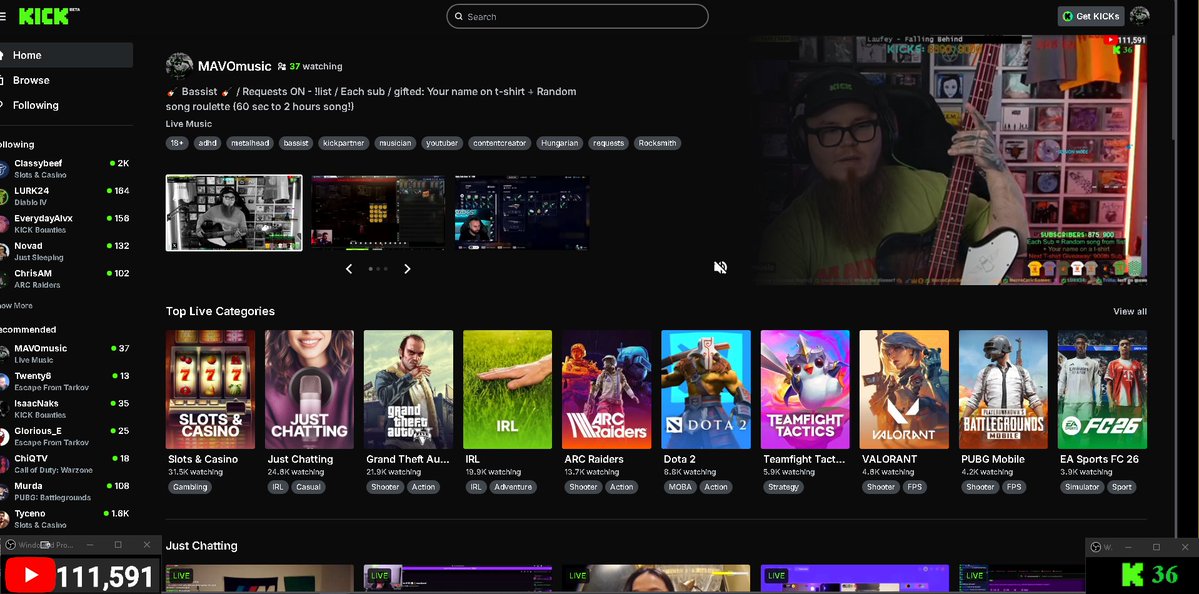
Task: Click the Strategy tag under Teamfight Tactics
Action: (783, 487)
